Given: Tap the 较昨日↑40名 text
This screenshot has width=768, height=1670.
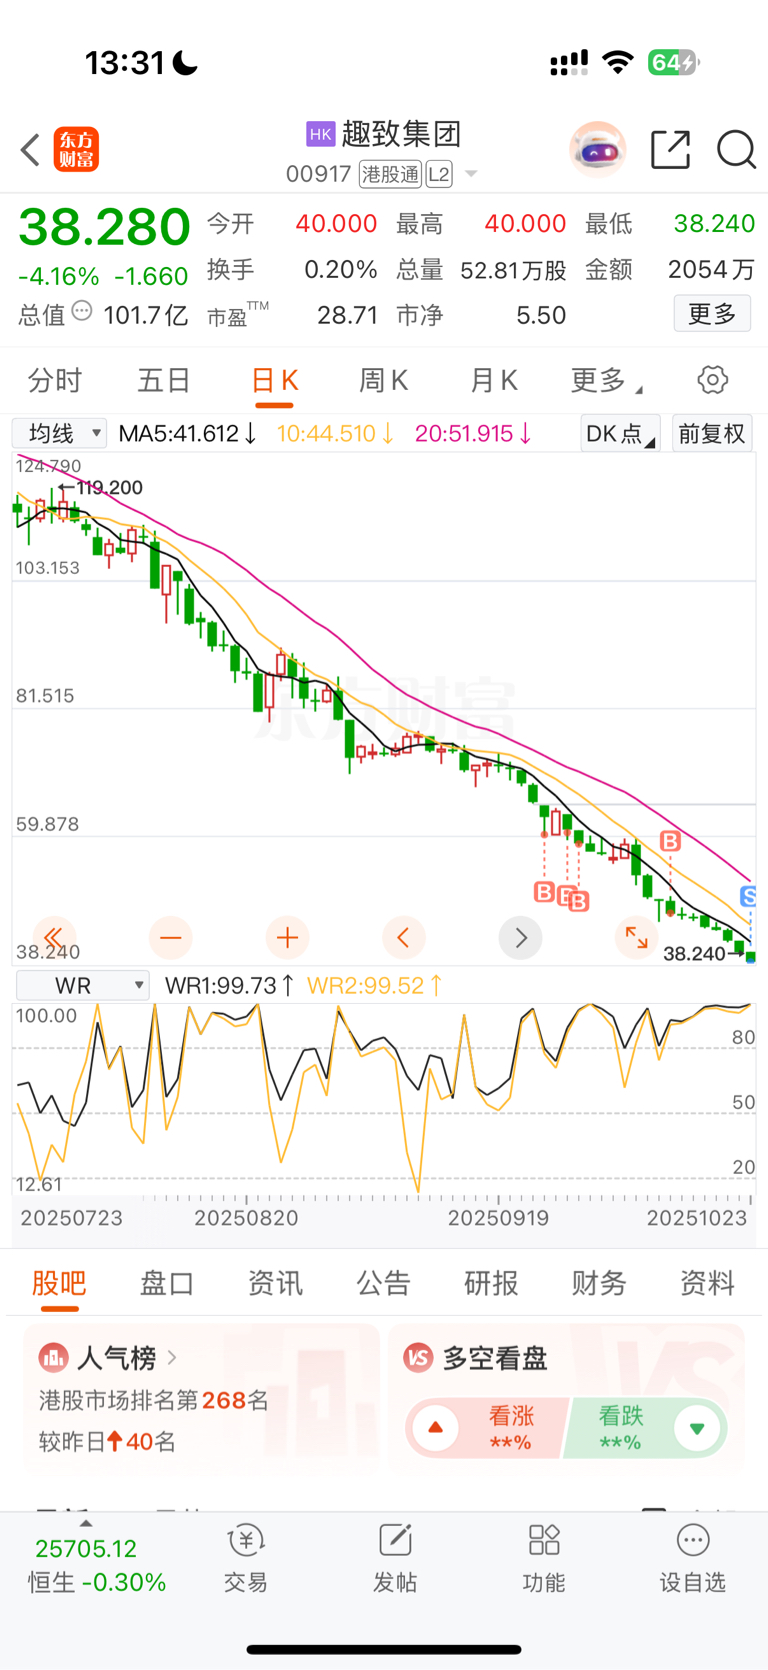Looking at the screenshot, I should [x=107, y=1442].
